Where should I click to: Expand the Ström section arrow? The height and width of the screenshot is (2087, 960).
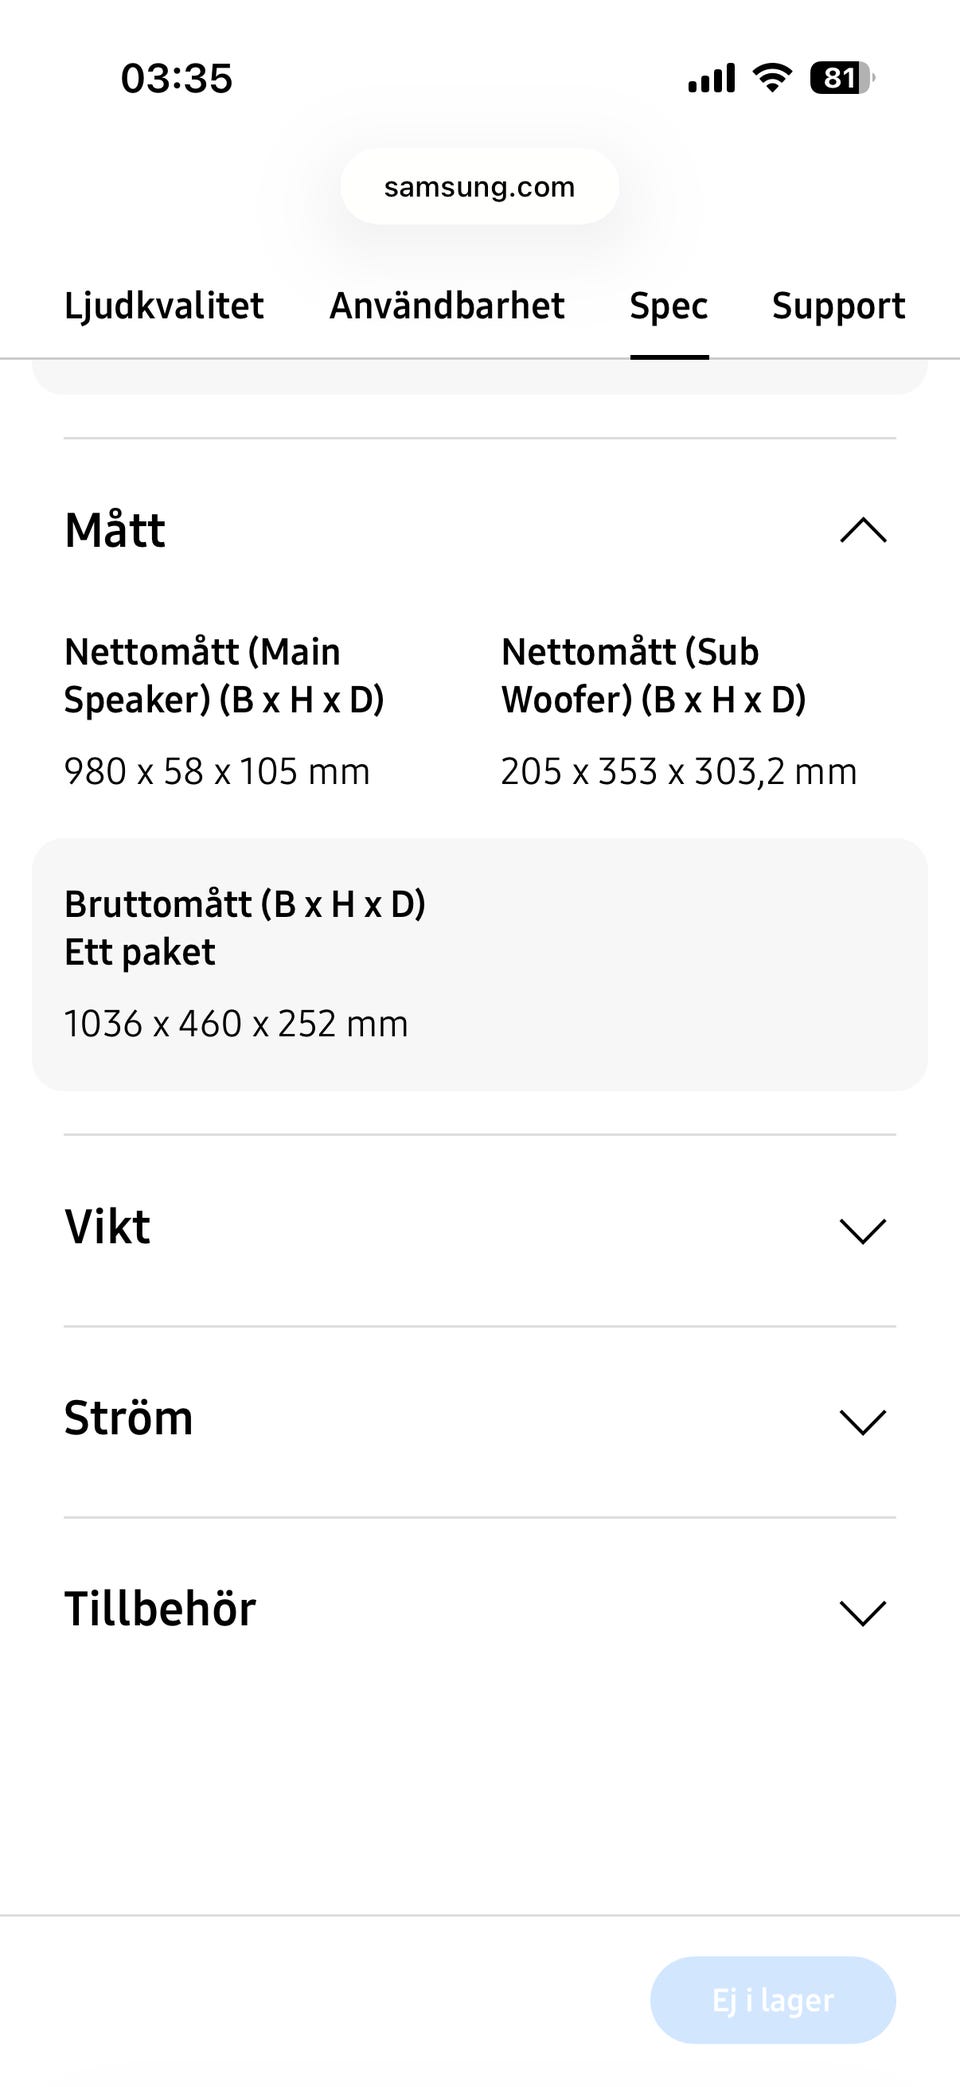pyautogui.click(x=863, y=1421)
